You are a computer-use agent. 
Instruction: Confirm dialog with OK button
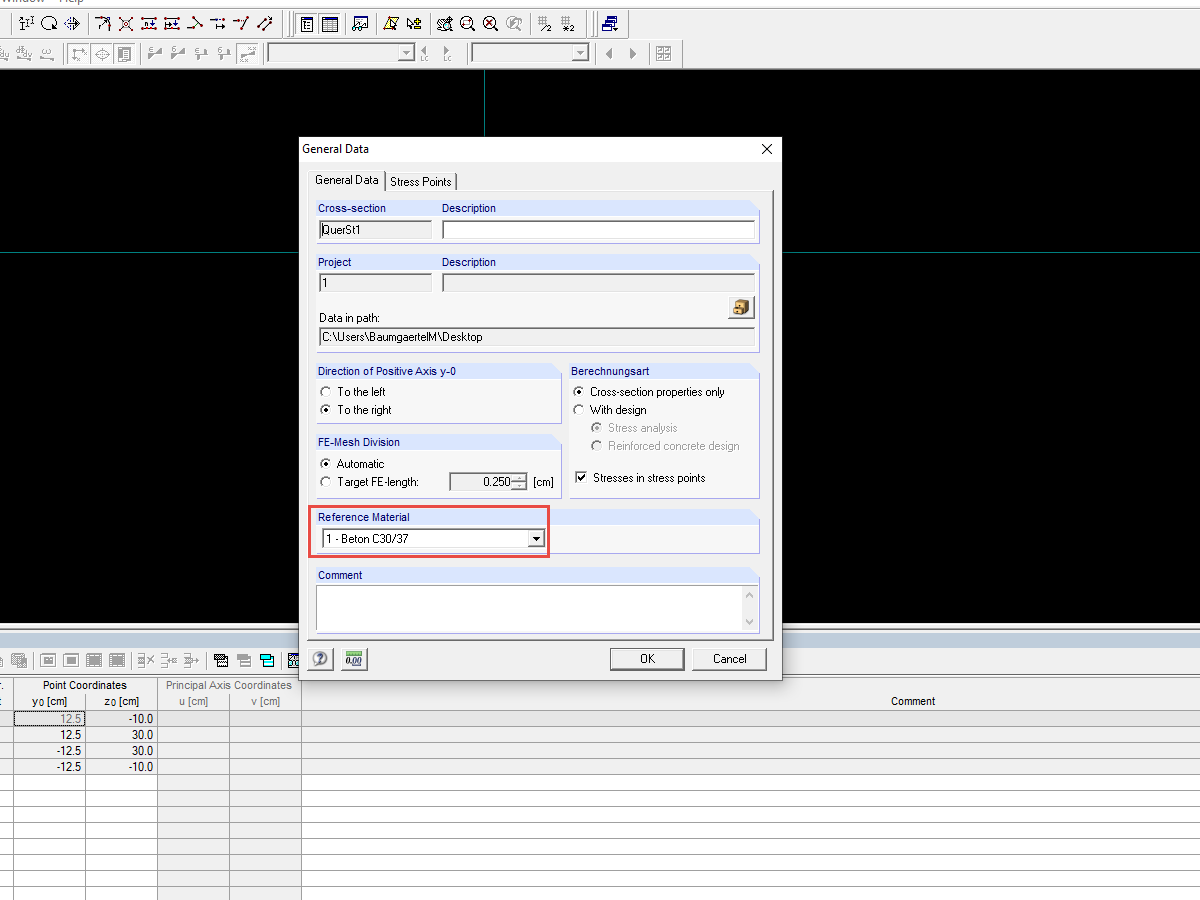click(648, 659)
